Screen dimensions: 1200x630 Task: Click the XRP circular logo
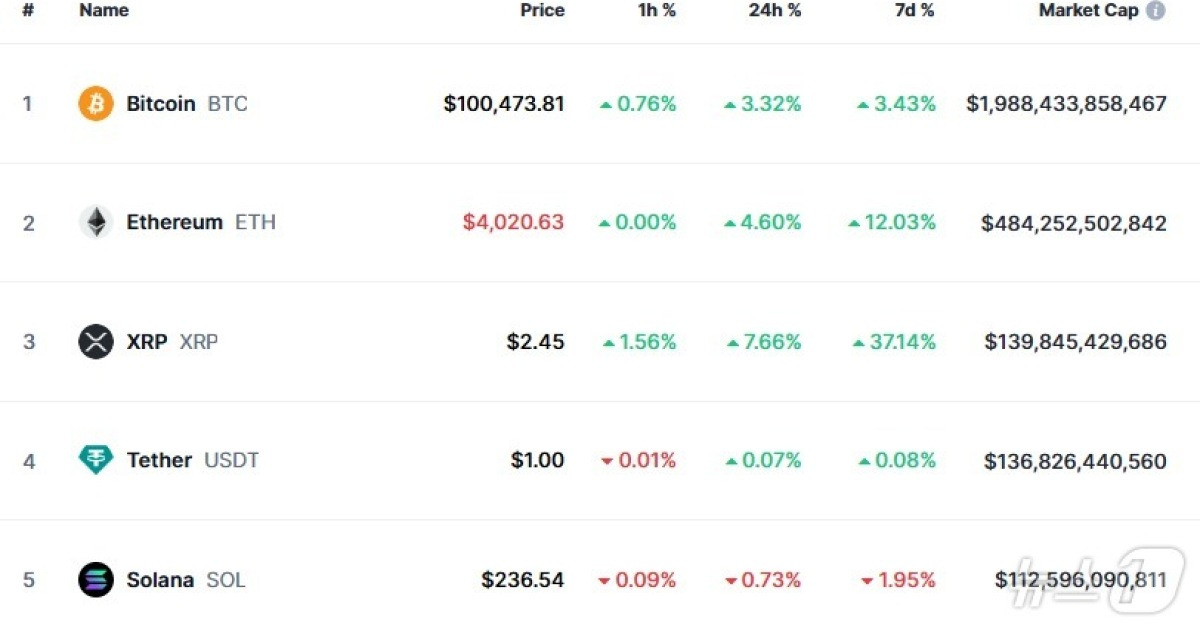(x=95, y=341)
